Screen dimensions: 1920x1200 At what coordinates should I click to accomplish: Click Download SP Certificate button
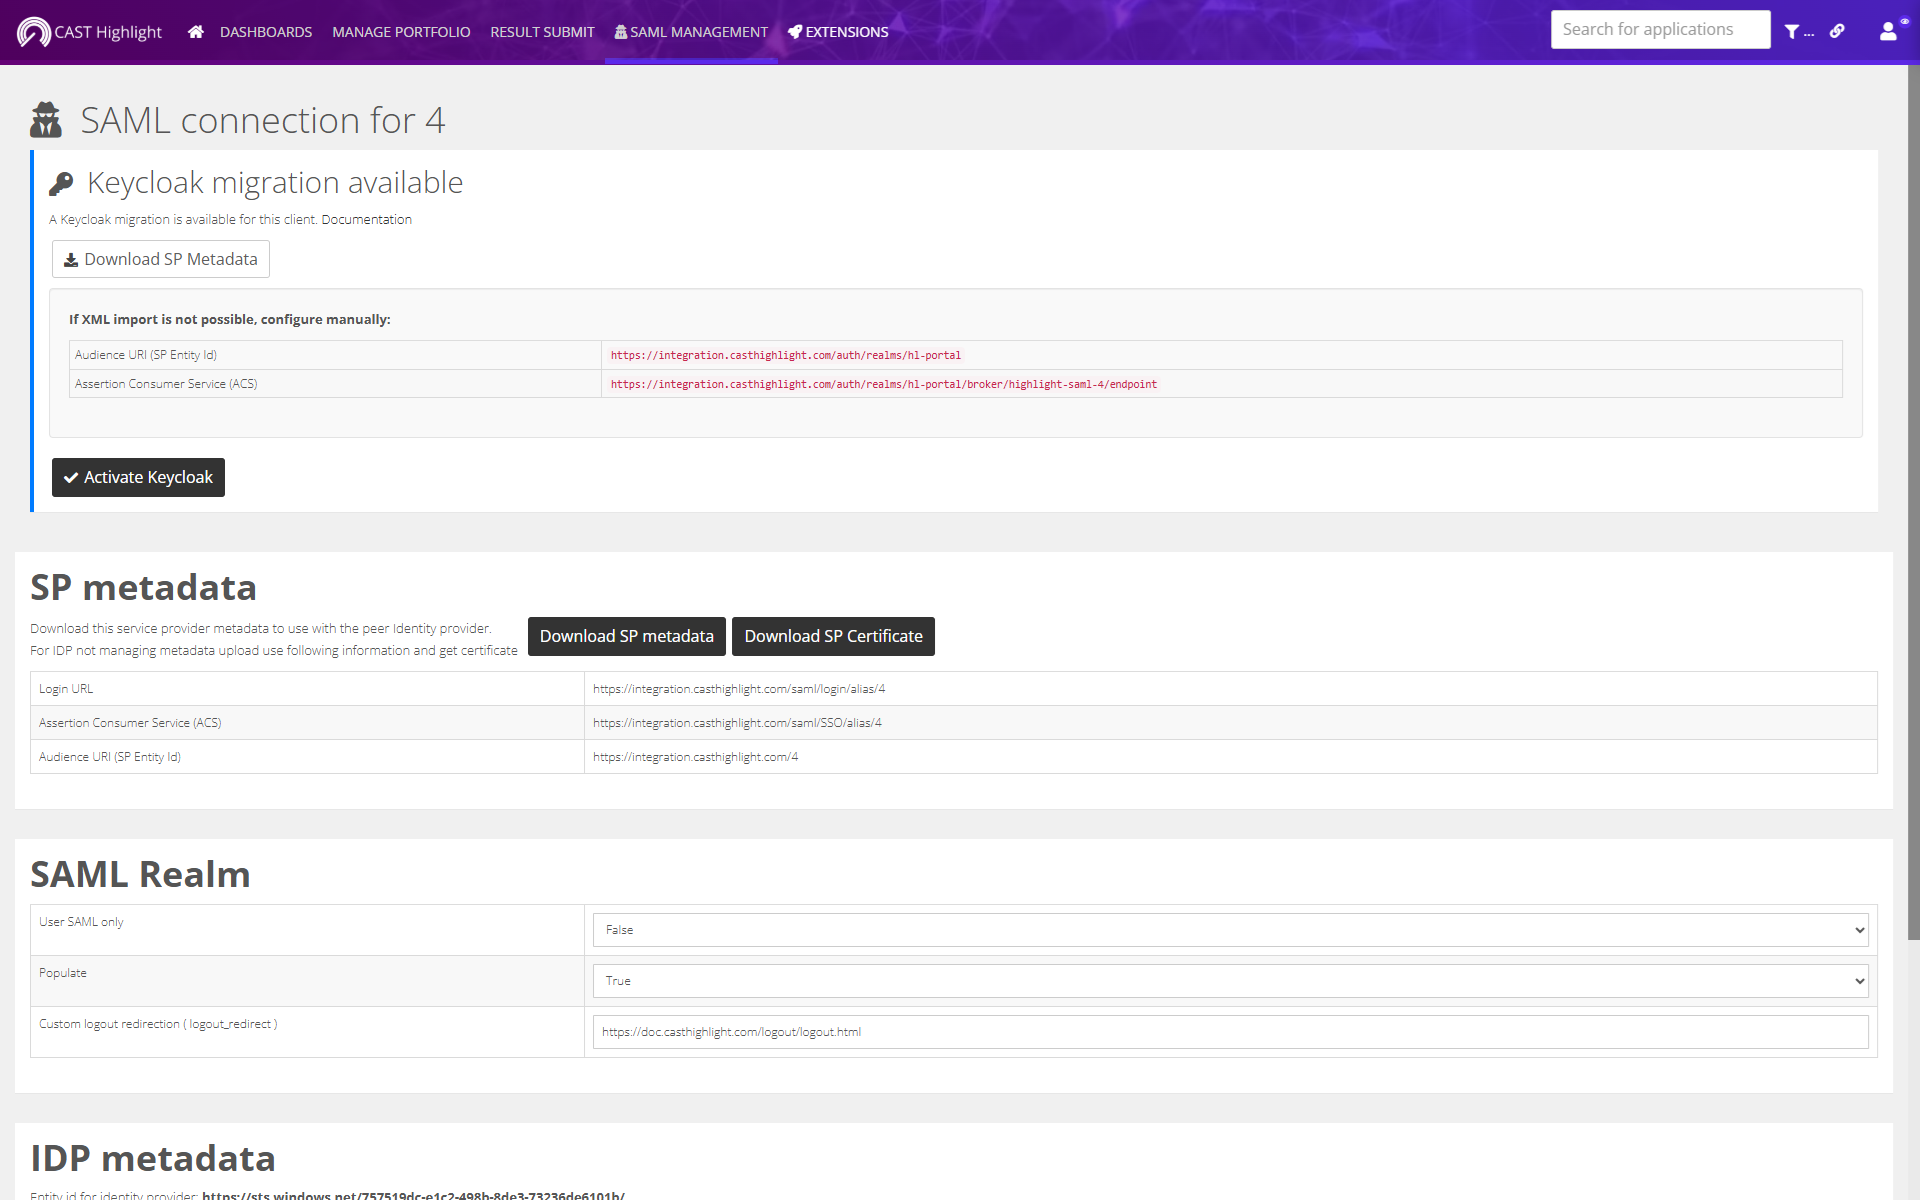[x=833, y=636]
